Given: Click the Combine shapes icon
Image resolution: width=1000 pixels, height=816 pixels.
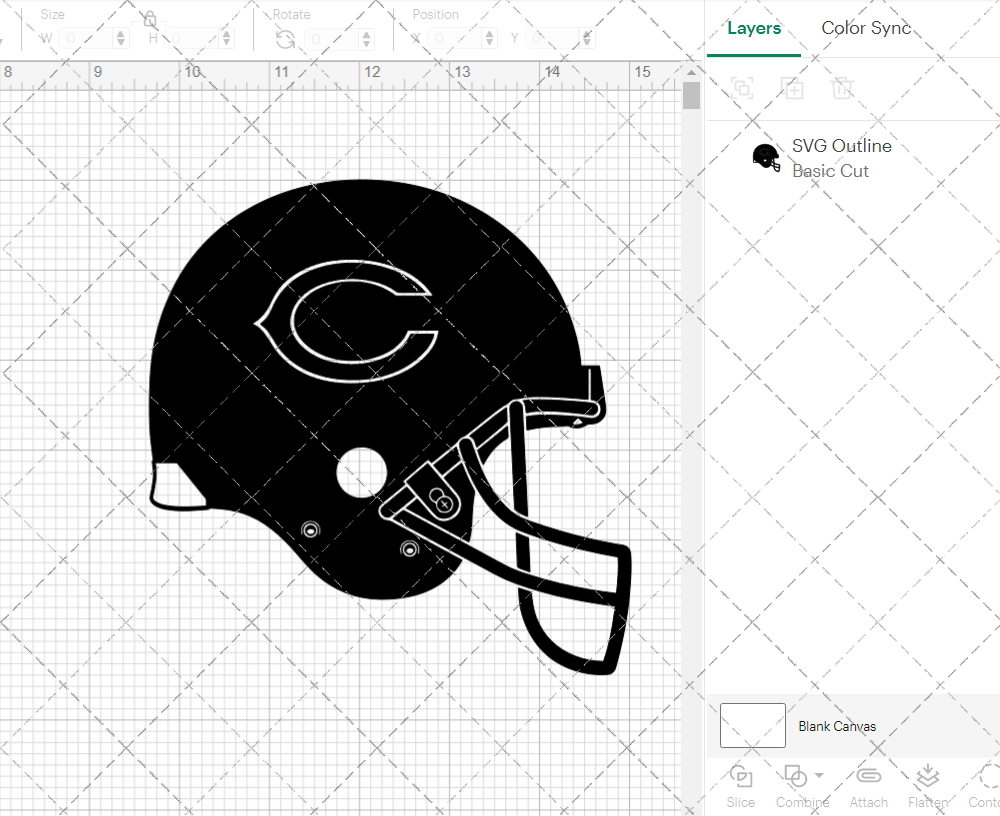Looking at the screenshot, I should pos(796,776).
